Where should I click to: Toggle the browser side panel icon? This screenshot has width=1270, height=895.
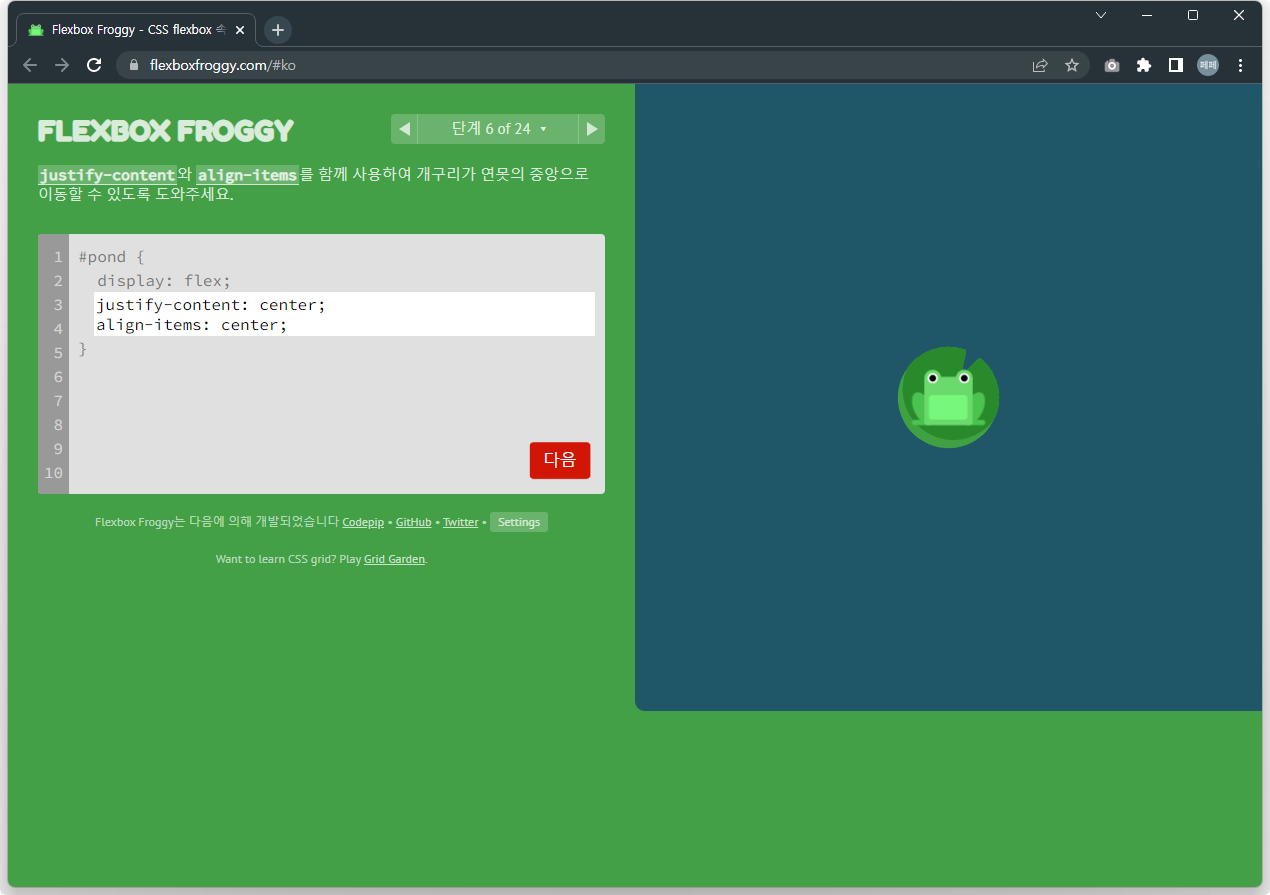pyautogui.click(x=1176, y=65)
